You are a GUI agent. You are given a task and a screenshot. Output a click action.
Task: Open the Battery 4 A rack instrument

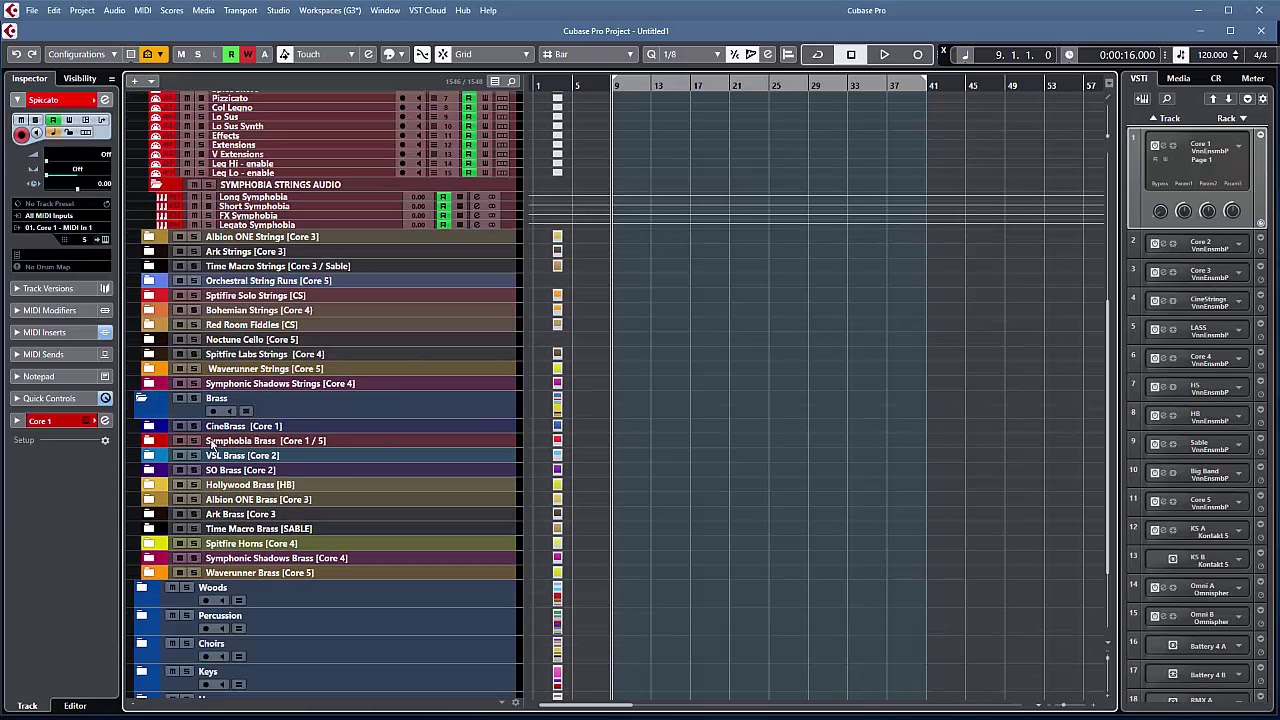(1196, 646)
